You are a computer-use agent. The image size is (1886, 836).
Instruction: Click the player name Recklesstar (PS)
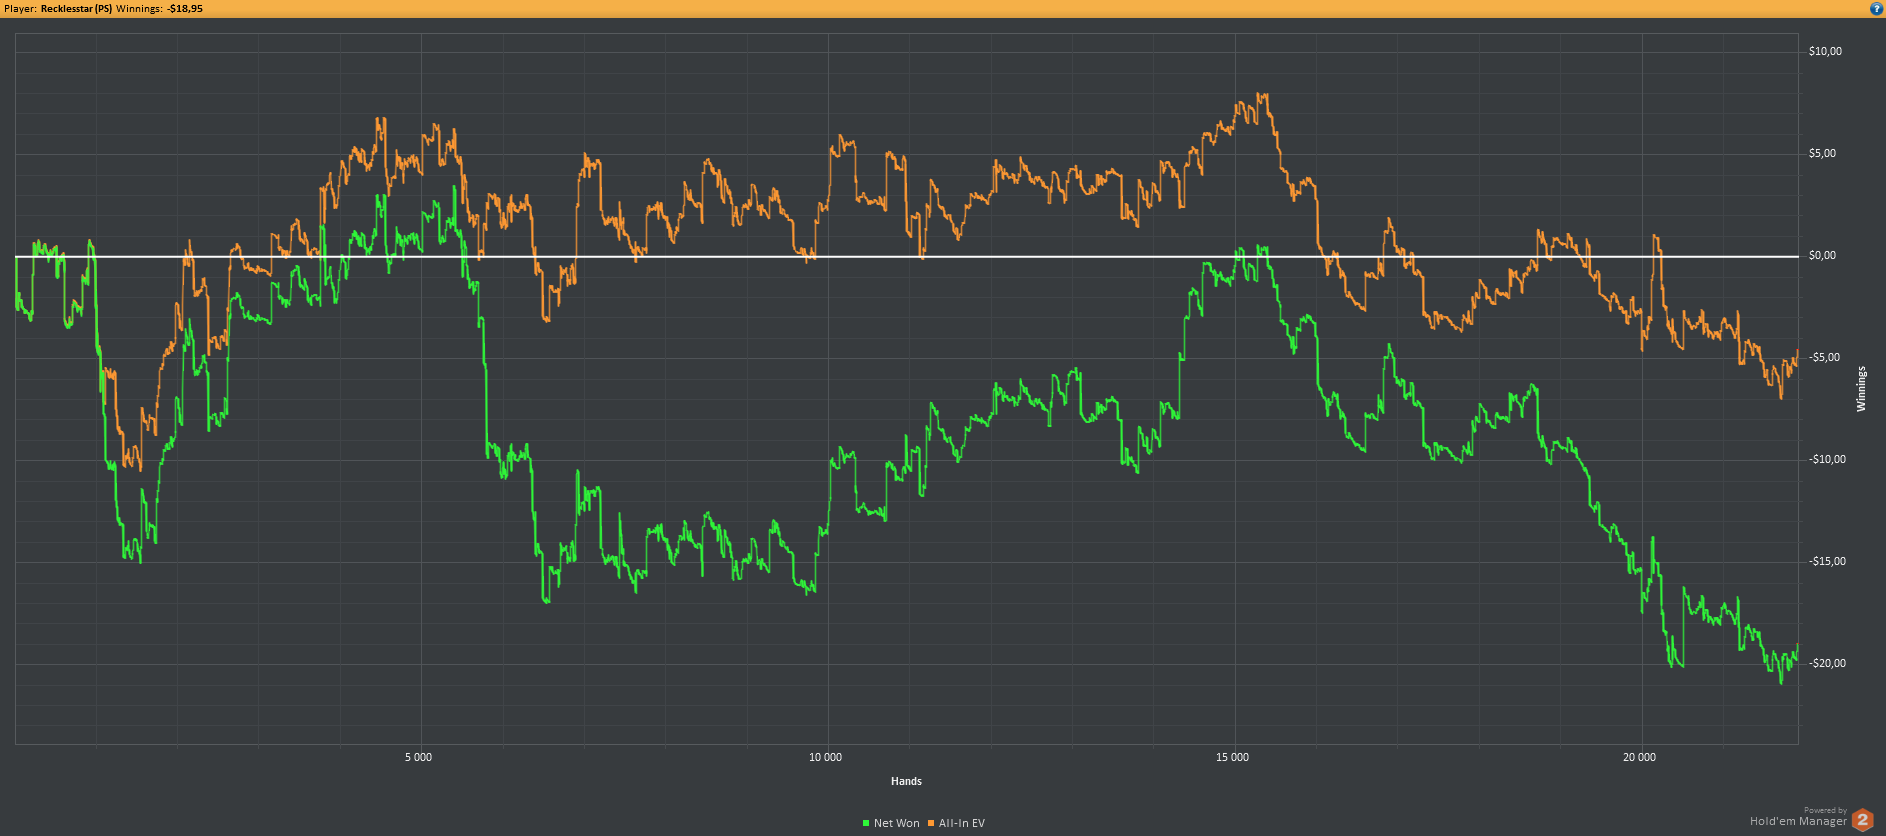pyautogui.click(x=76, y=8)
